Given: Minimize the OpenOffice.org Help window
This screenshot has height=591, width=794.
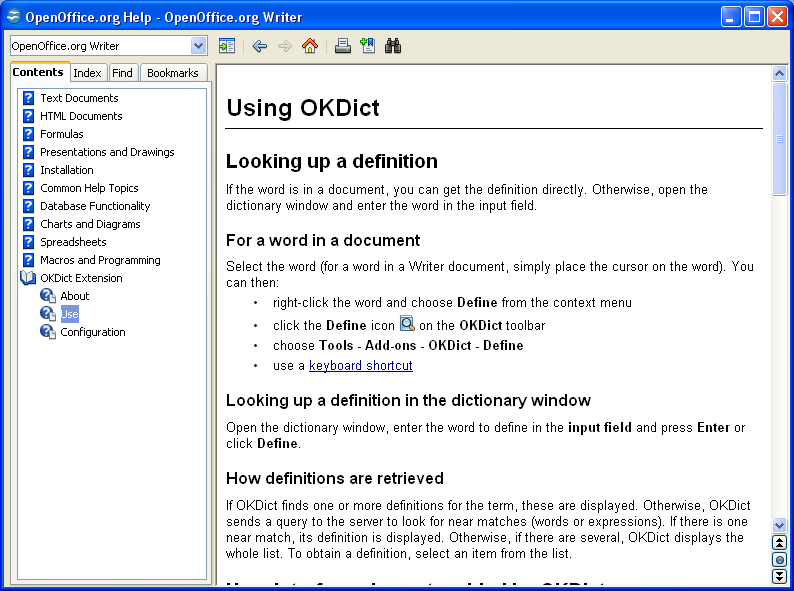Looking at the screenshot, I should click(731, 17).
